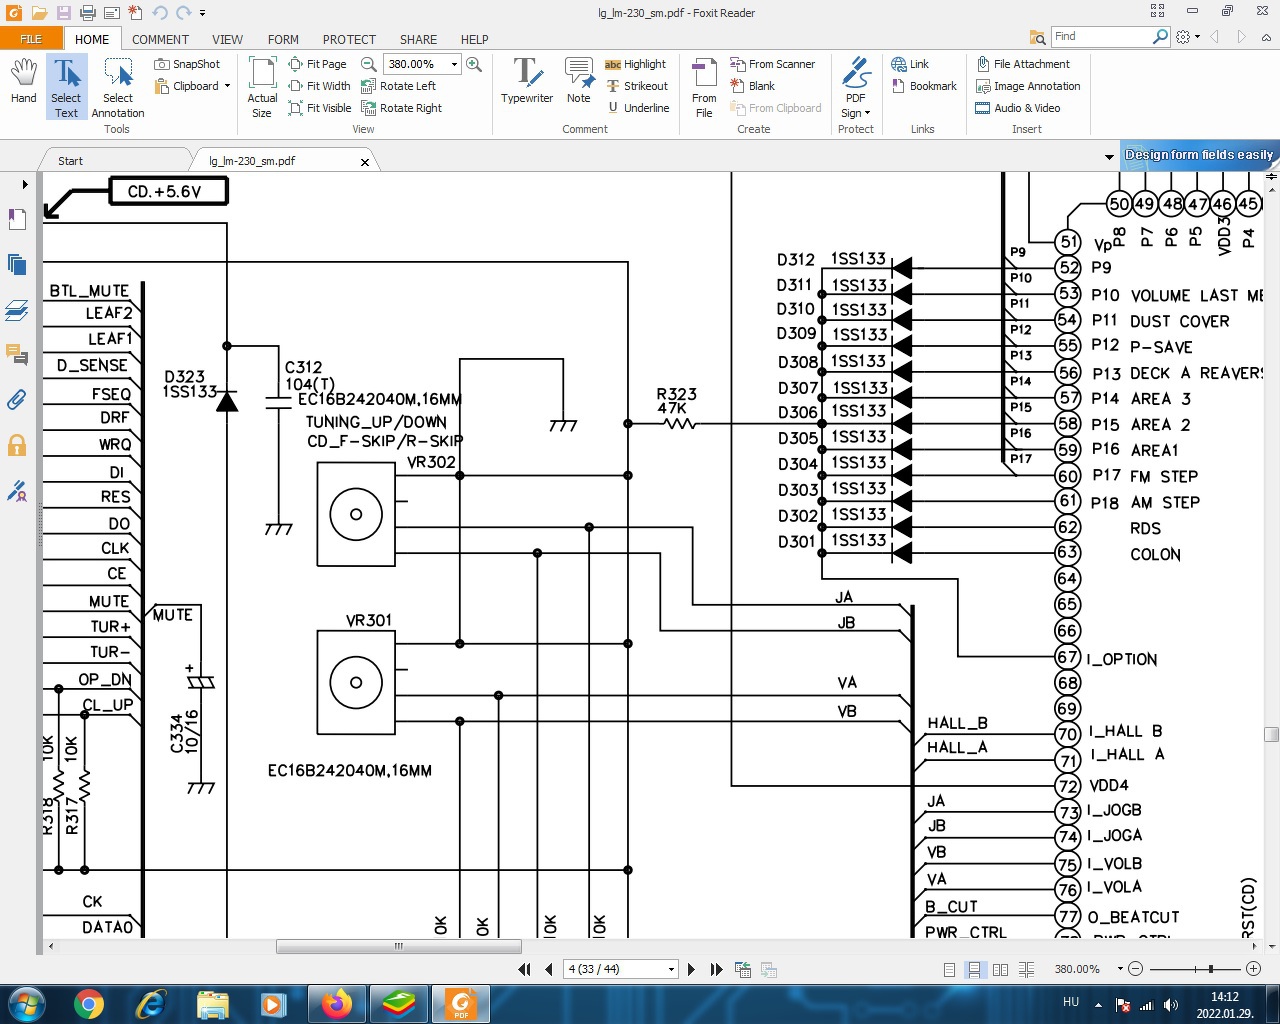Expand the Clipboard dropdown arrow
The width and height of the screenshot is (1280, 1024).
click(x=227, y=86)
